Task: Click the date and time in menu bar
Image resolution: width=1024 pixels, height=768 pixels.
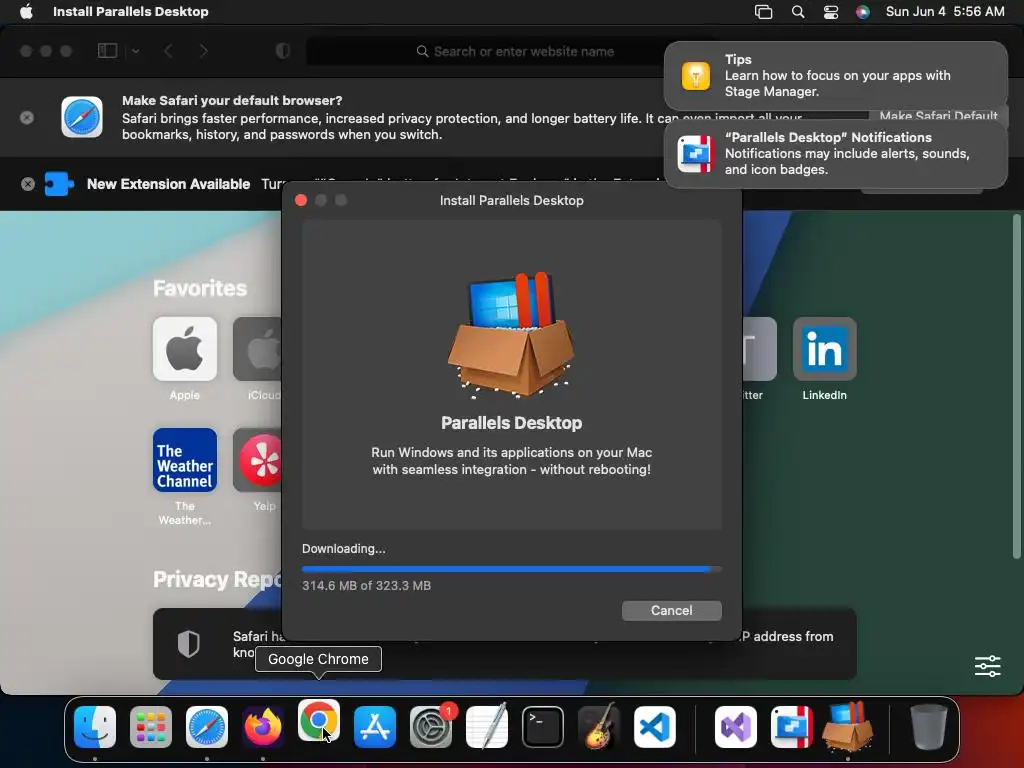Action: click(945, 11)
